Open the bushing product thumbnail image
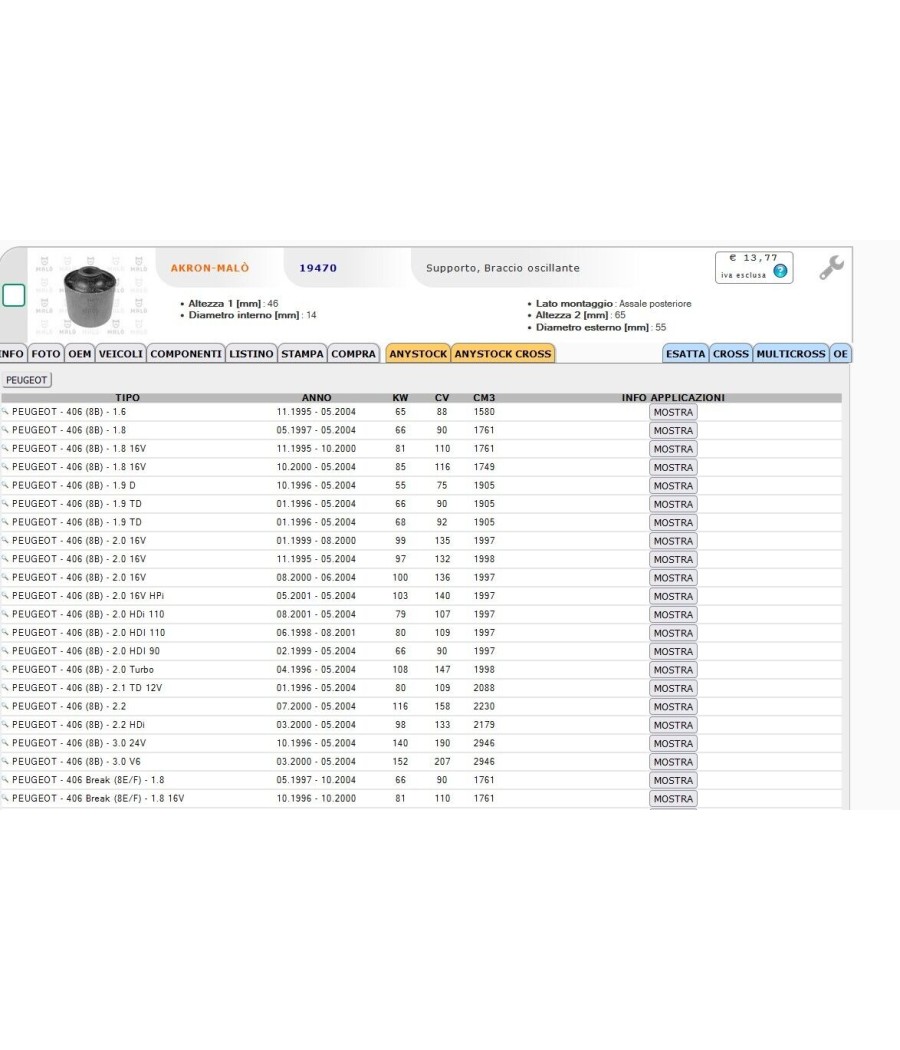The width and height of the screenshot is (900, 1050). (x=90, y=296)
